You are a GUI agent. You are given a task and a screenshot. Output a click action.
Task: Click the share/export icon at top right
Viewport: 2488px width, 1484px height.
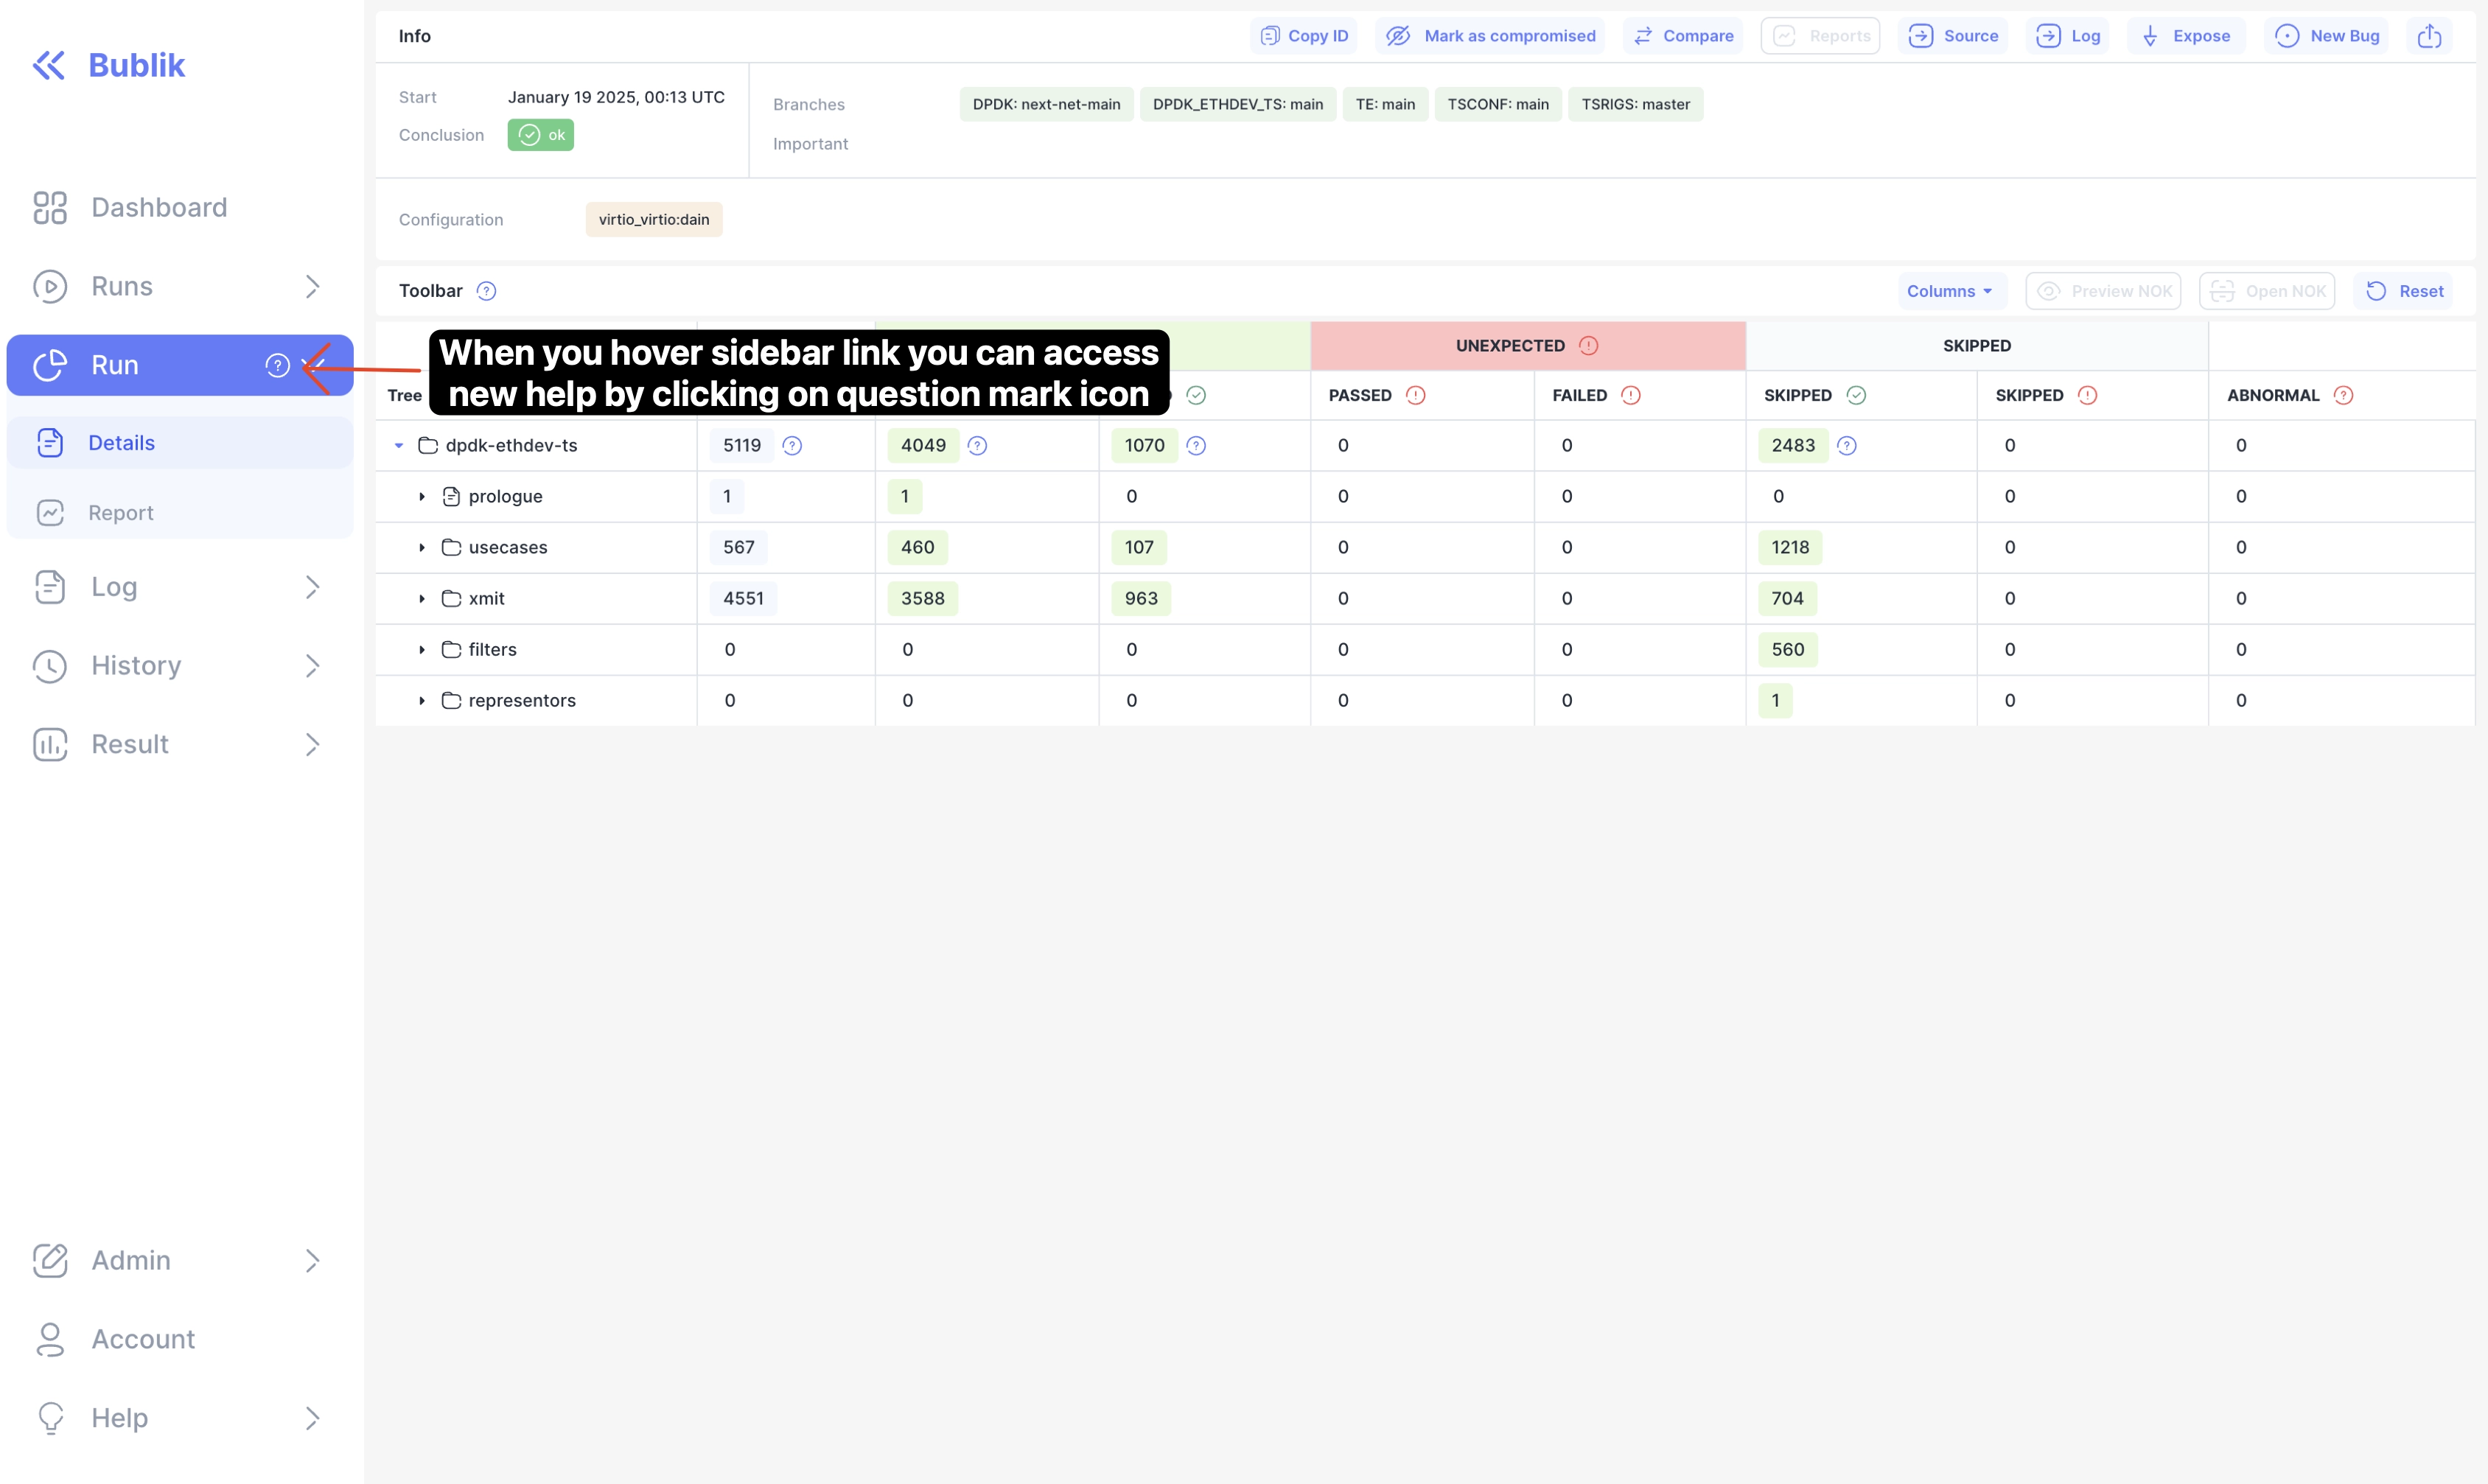point(2431,35)
